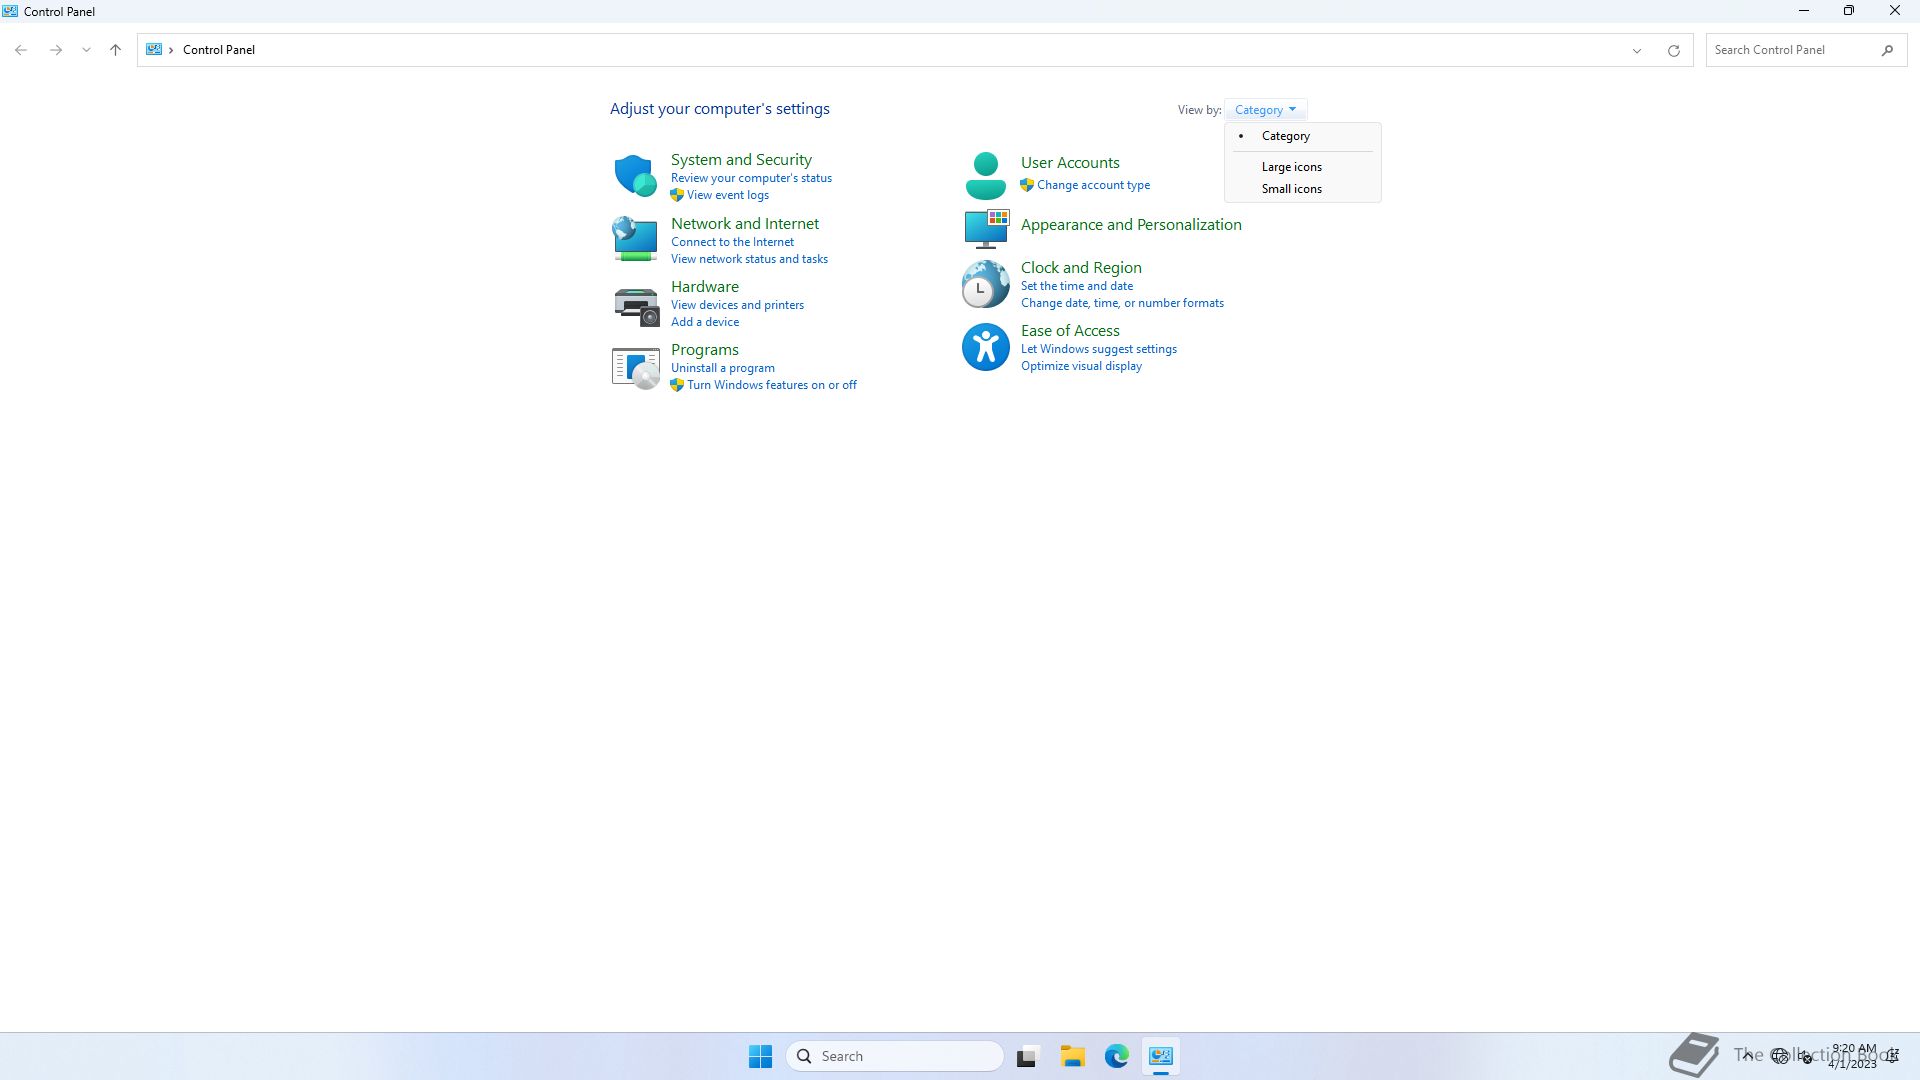This screenshot has height=1080, width=1920.
Task: Launch File Explorer from the taskbar
Action: point(1073,1056)
